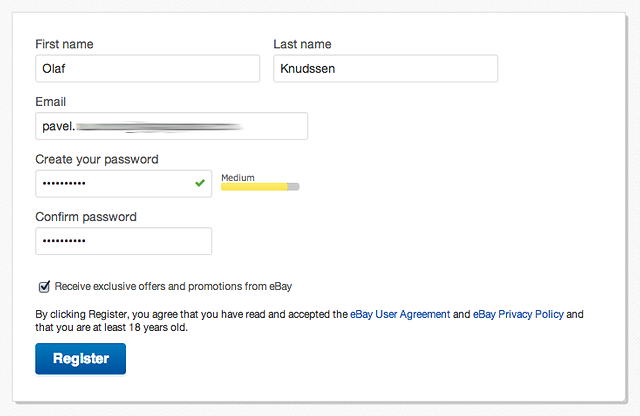Click the Confirm password field
640x416 pixels.
click(x=123, y=241)
